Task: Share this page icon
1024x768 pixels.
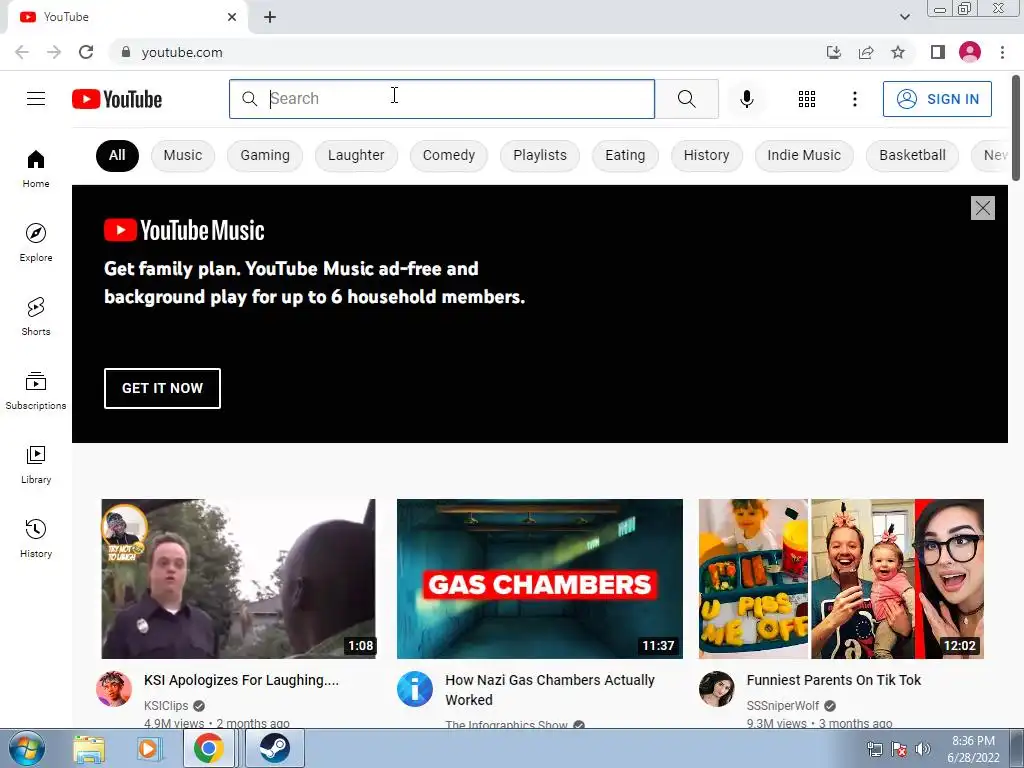Action: click(866, 52)
